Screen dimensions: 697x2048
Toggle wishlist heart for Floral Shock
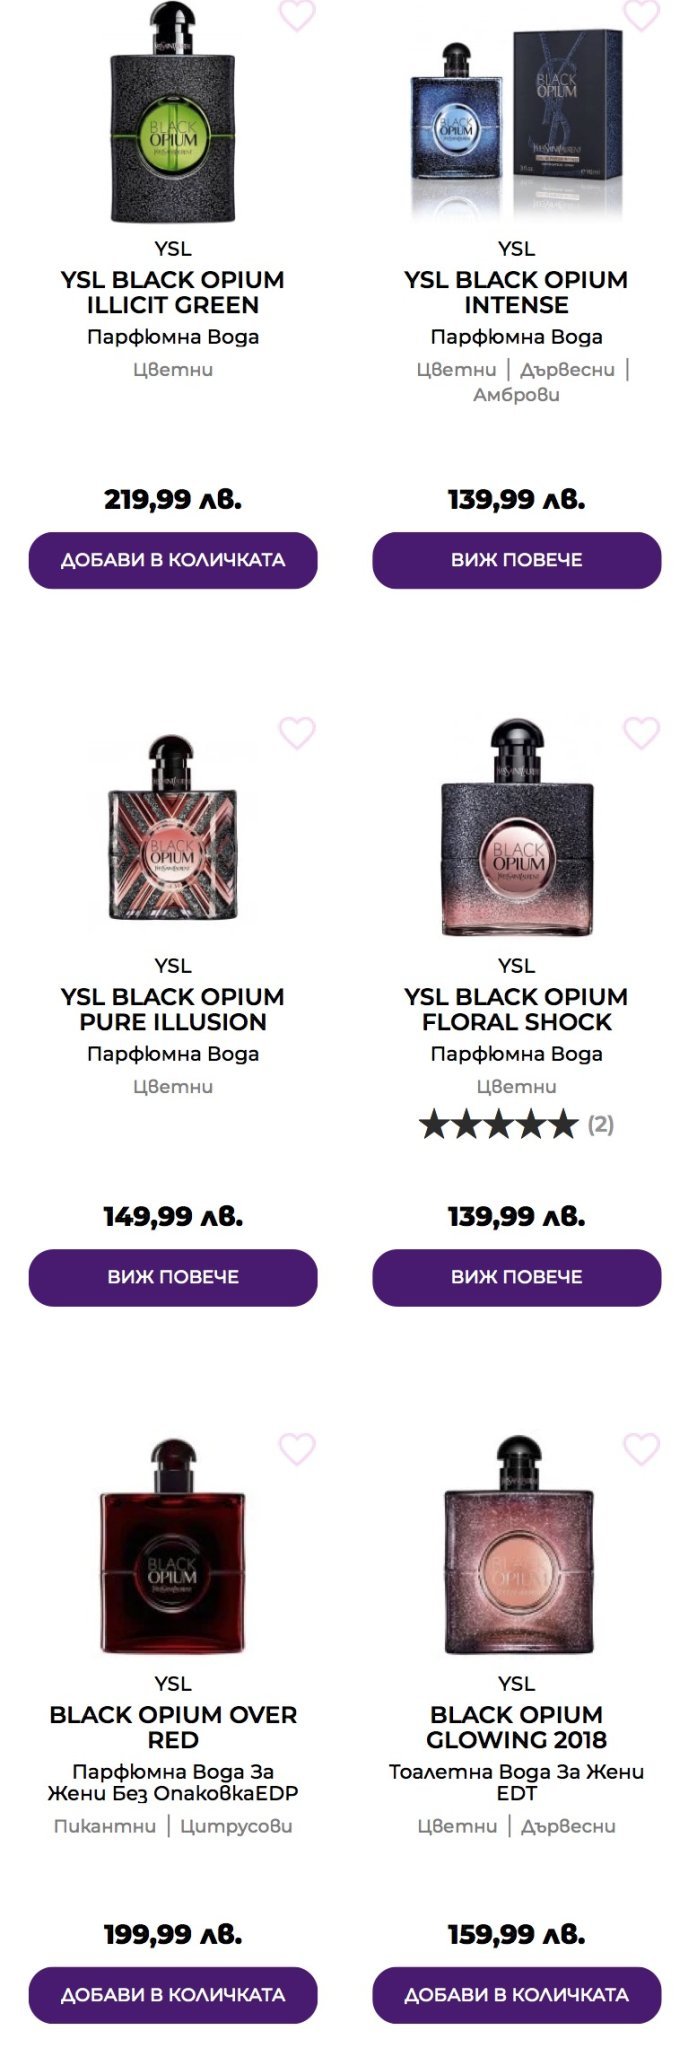641,732
